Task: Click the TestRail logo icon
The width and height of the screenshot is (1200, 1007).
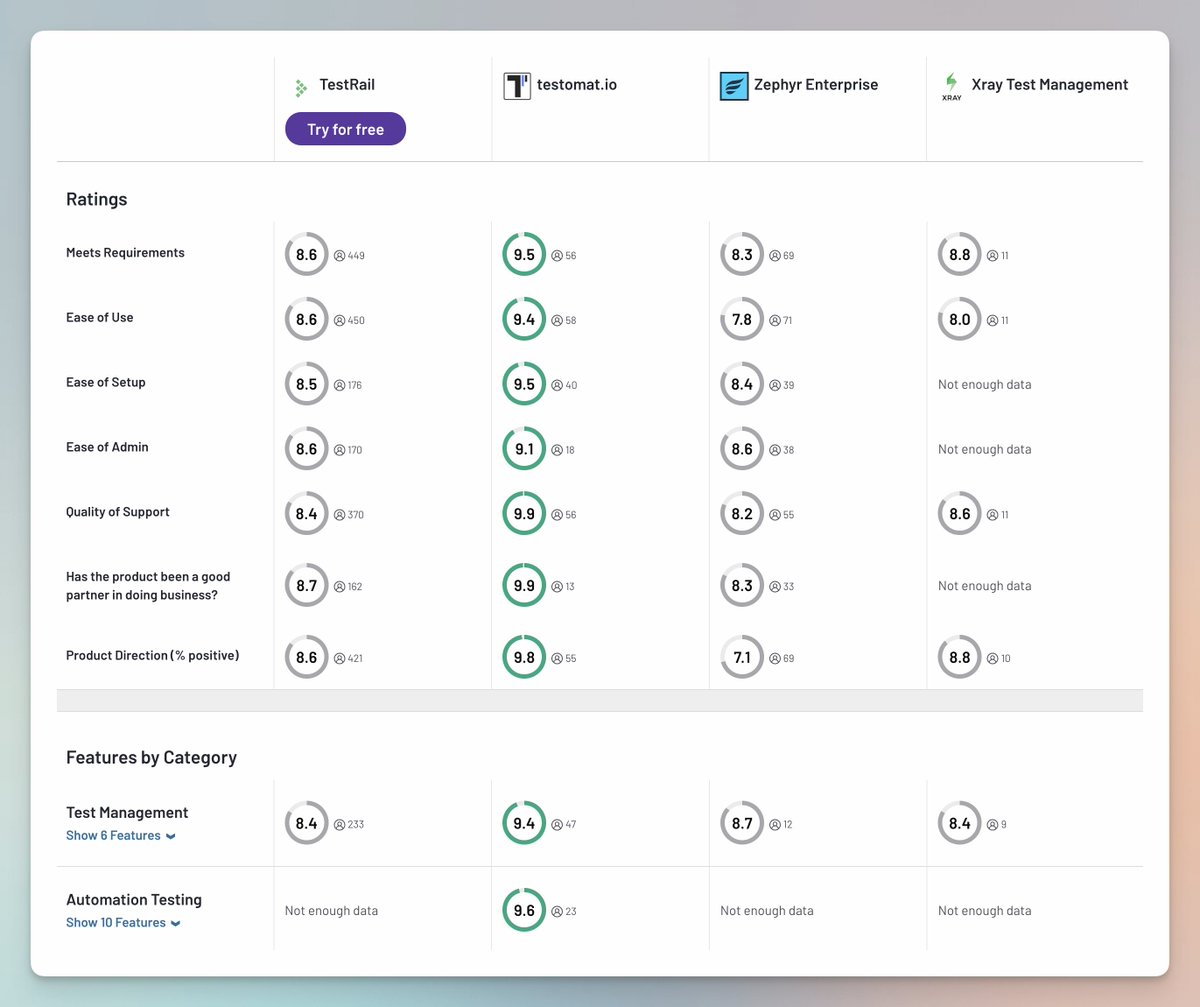Action: coord(301,87)
